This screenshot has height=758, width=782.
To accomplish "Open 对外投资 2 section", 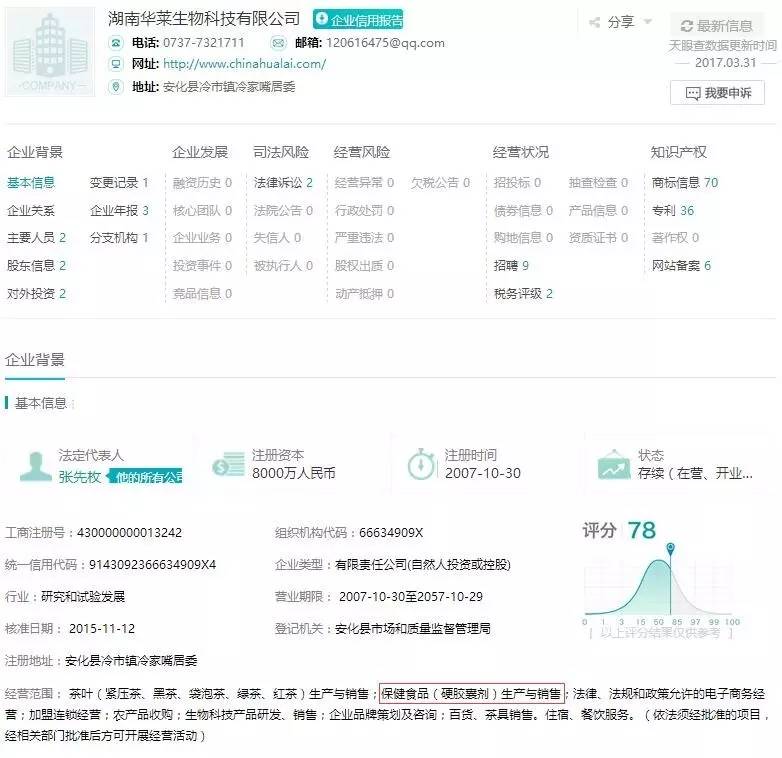I will tap(36, 293).
